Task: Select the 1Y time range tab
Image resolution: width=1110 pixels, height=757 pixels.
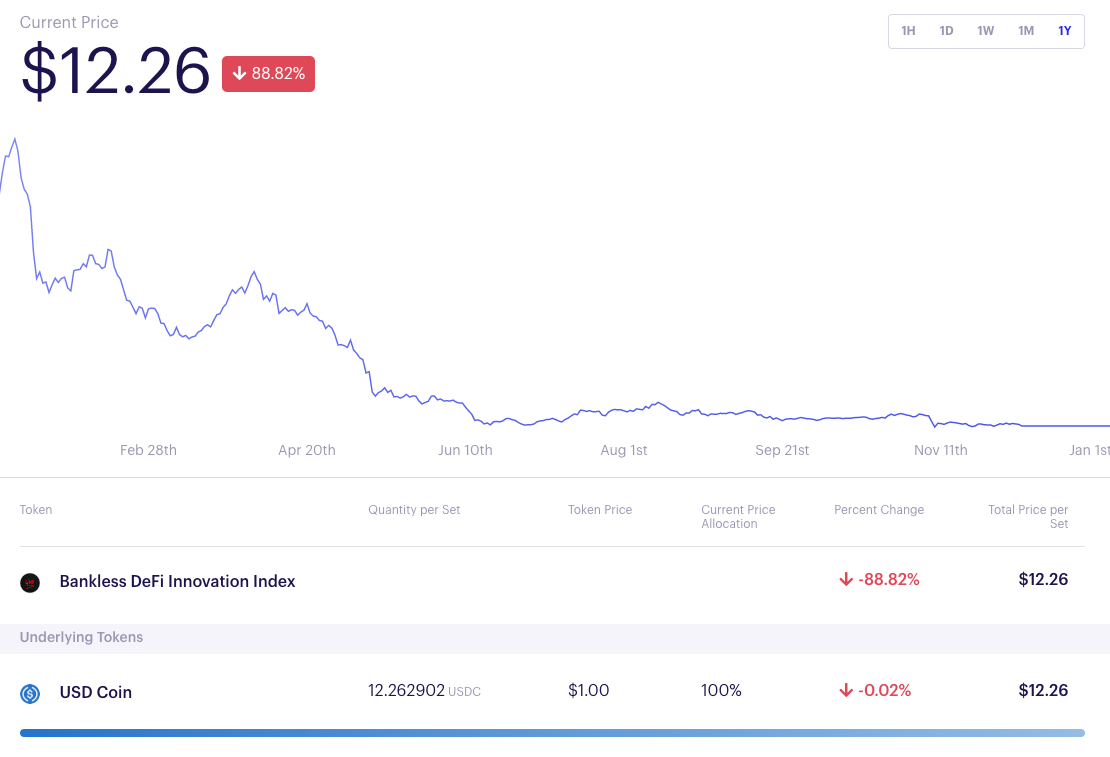Action: click(x=1065, y=30)
